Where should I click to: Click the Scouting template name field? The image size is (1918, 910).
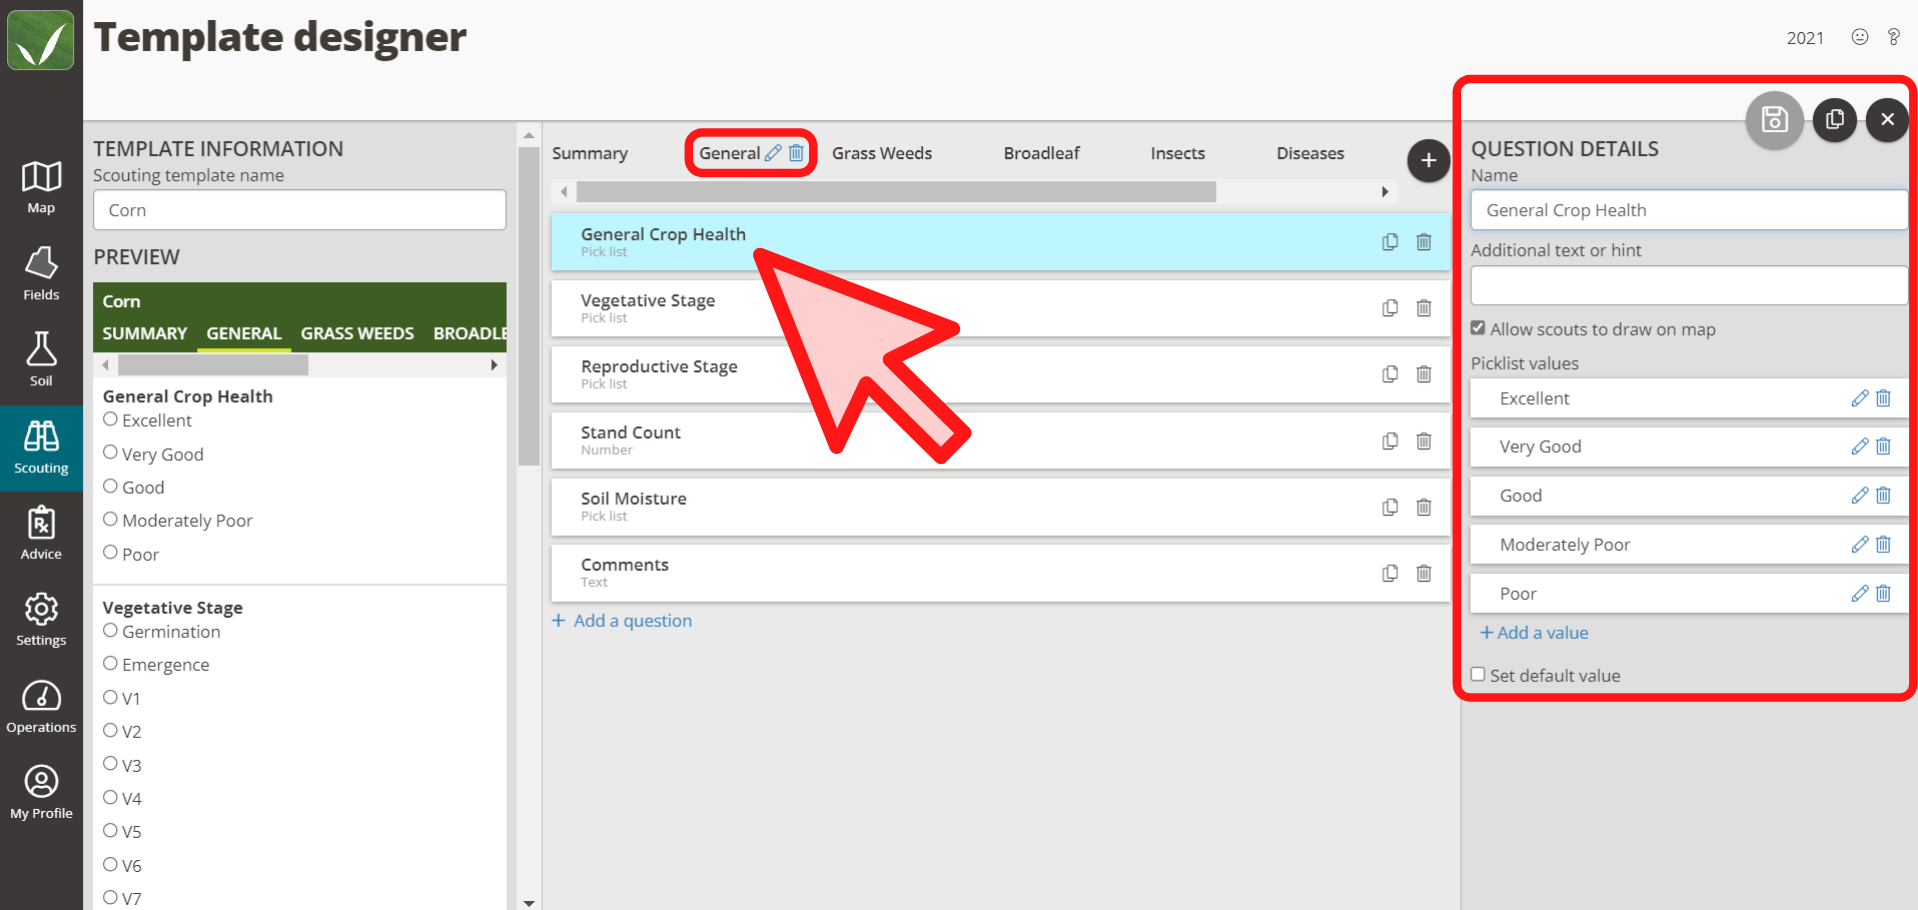tap(300, 210)
